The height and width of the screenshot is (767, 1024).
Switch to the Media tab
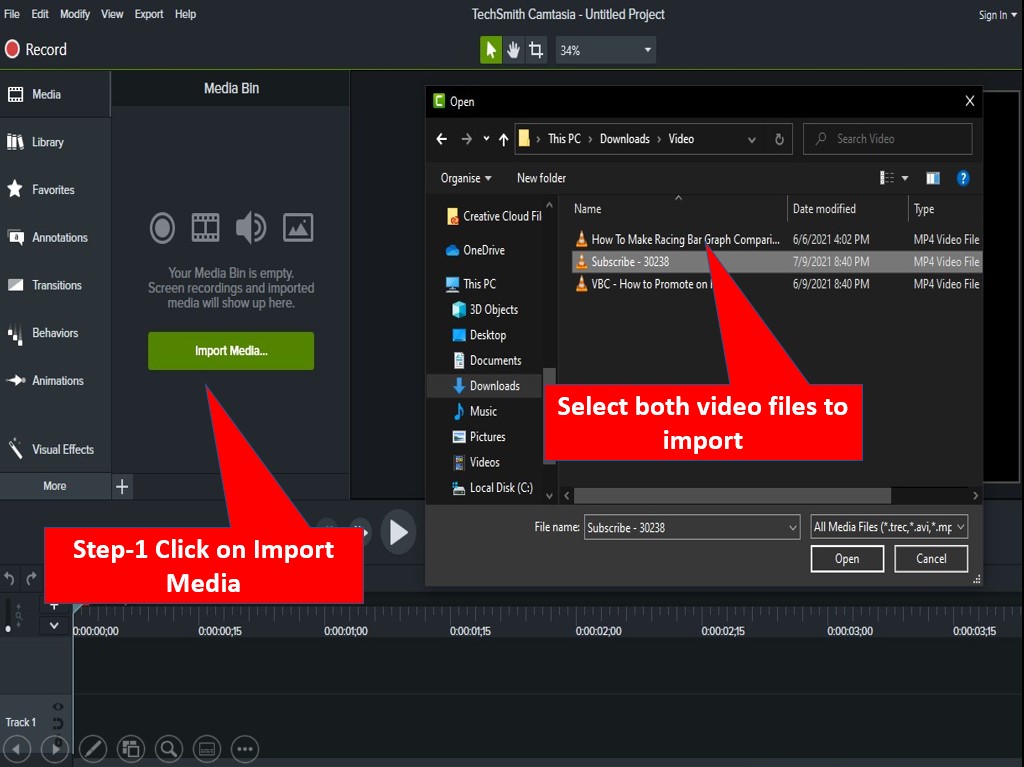pos(55,94)
